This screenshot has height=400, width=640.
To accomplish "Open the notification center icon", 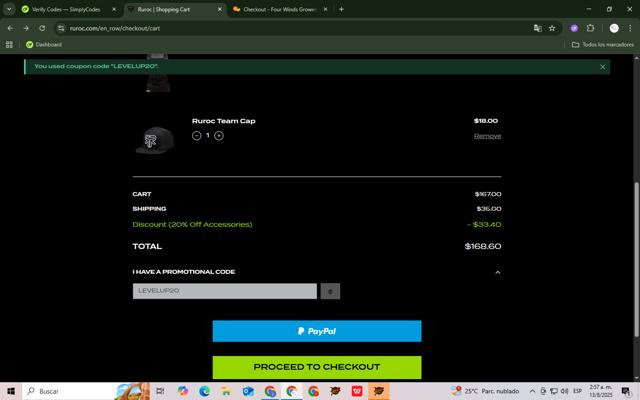I will (x=626, y=391).
